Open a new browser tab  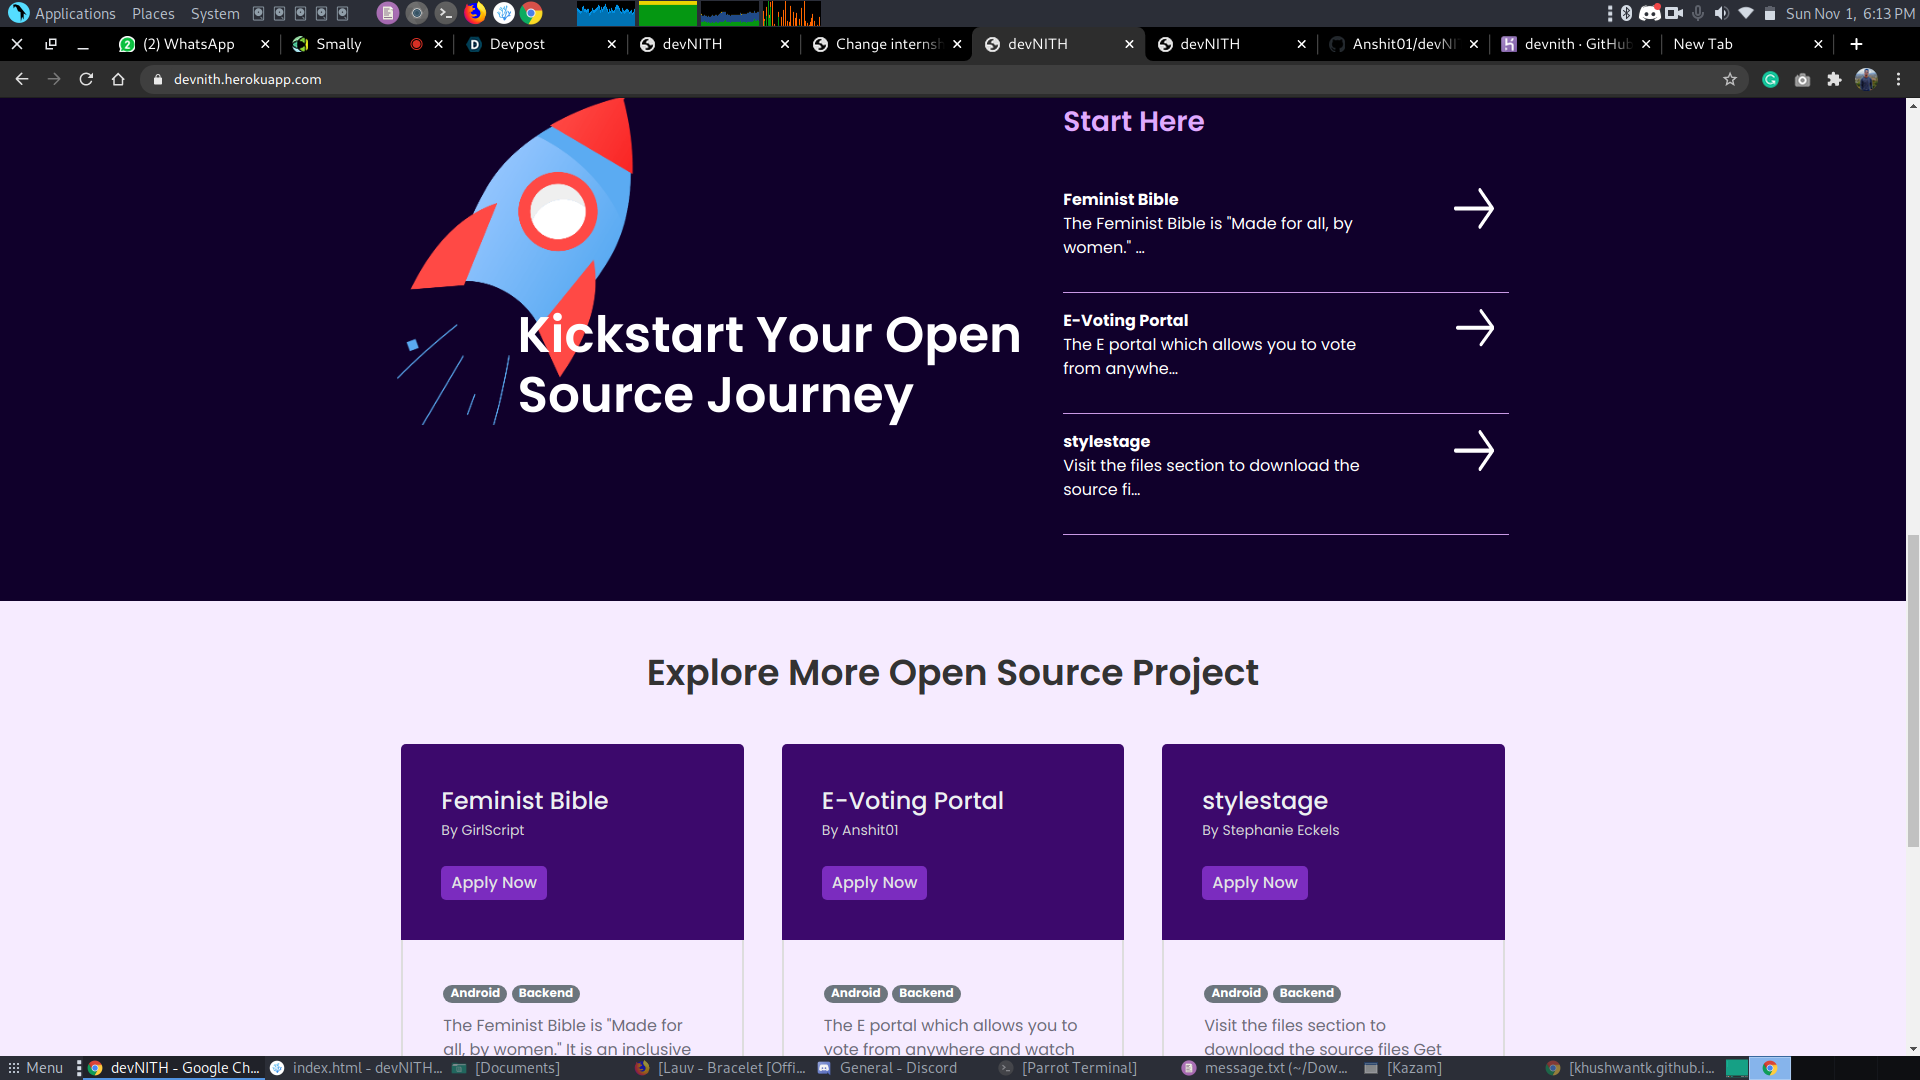coord(1856,44)
